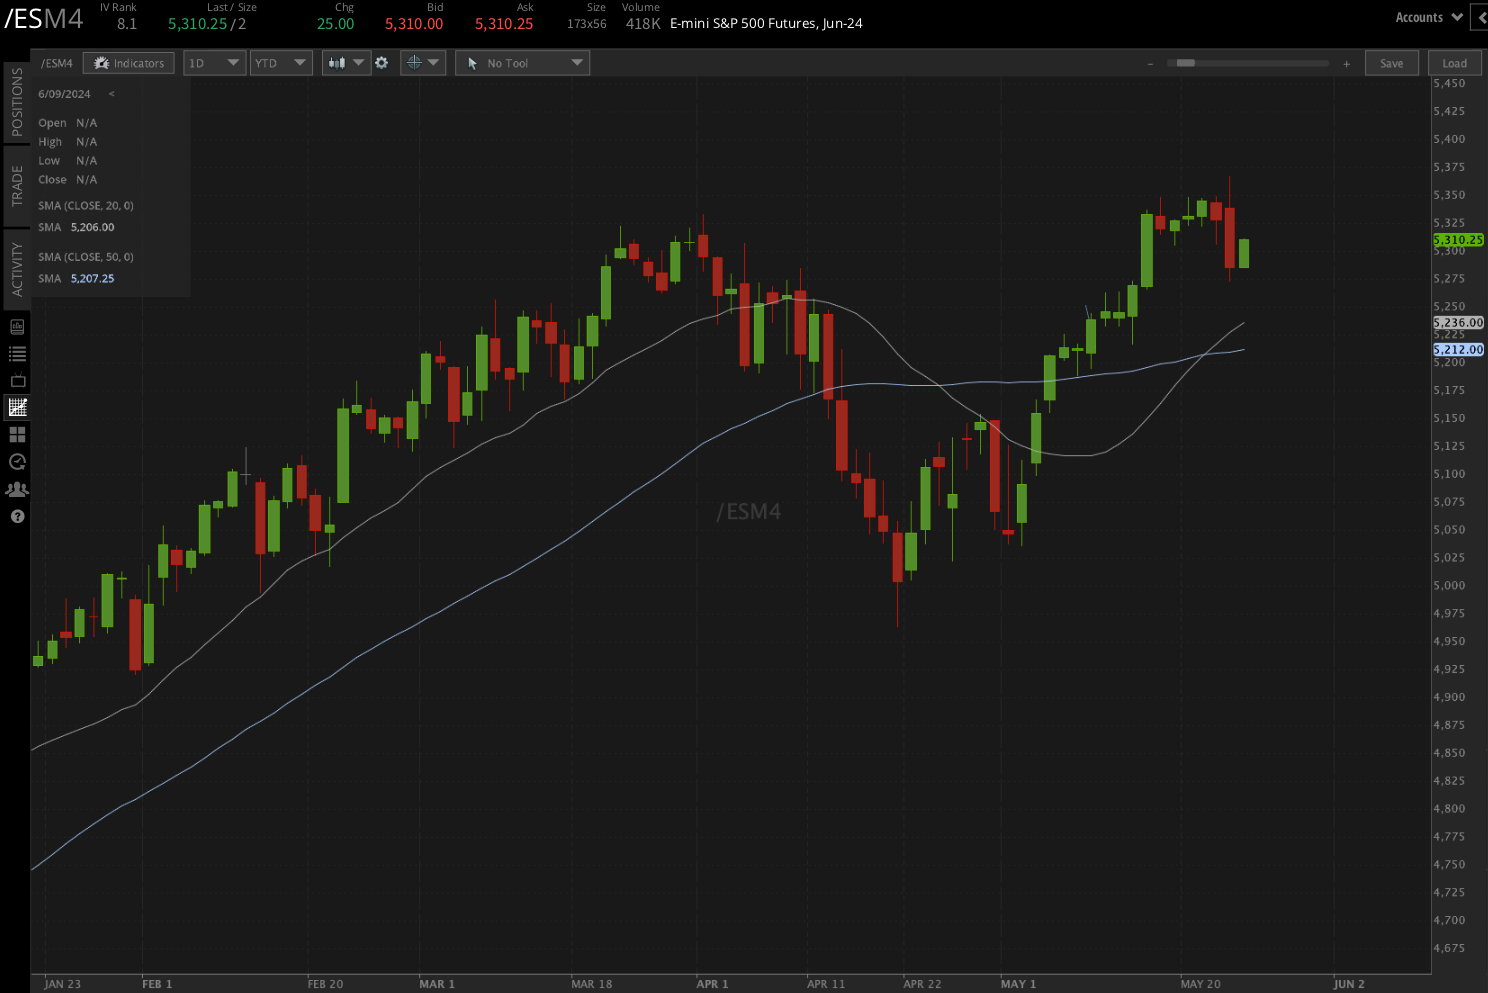Open chart settings gear icon

click(381, 63)
